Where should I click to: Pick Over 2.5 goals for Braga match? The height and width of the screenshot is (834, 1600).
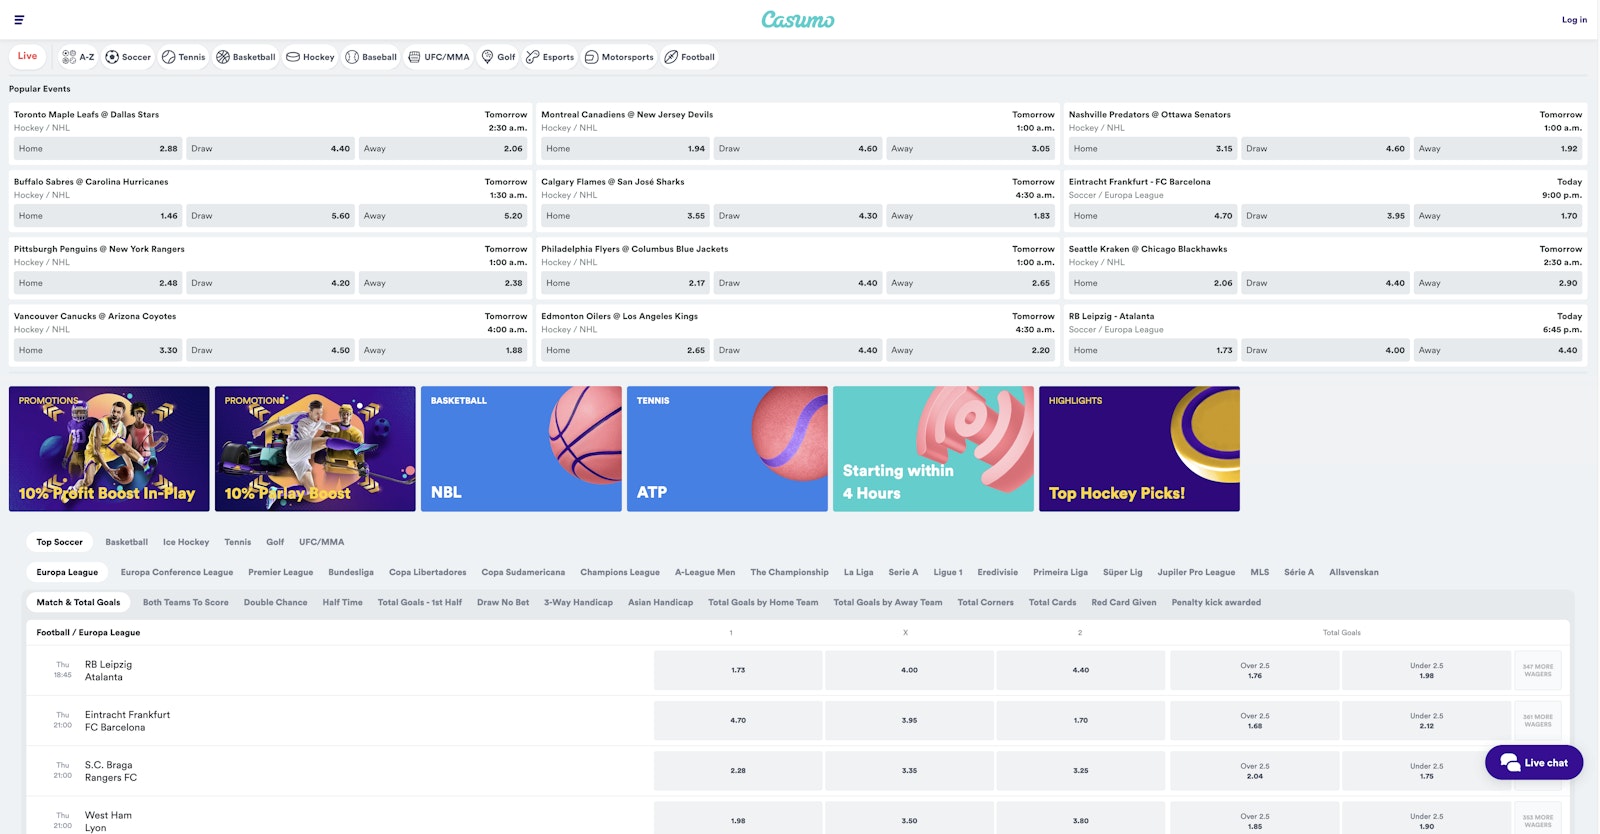pyautogui.click(x=1254, y=771)
